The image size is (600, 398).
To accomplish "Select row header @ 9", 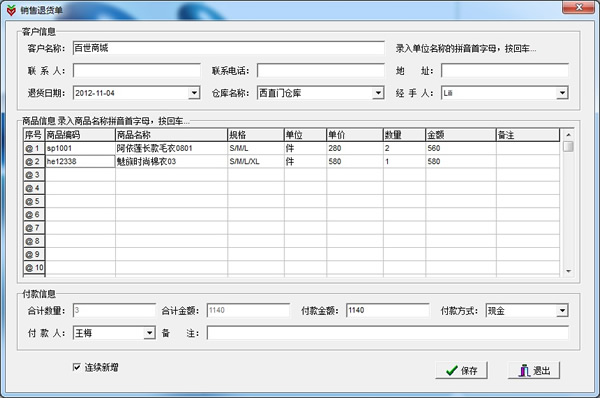I will (x=34, y=254).
